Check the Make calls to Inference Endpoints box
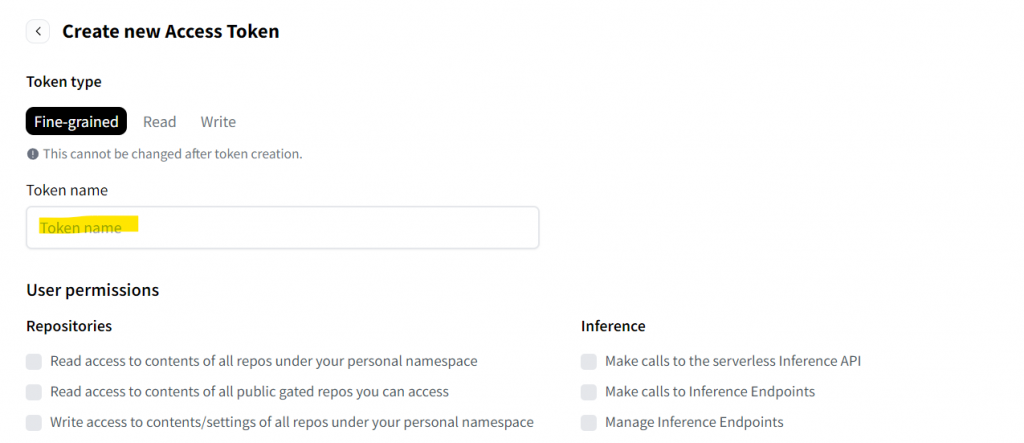The image size is (1024, 443). point(589,392)
